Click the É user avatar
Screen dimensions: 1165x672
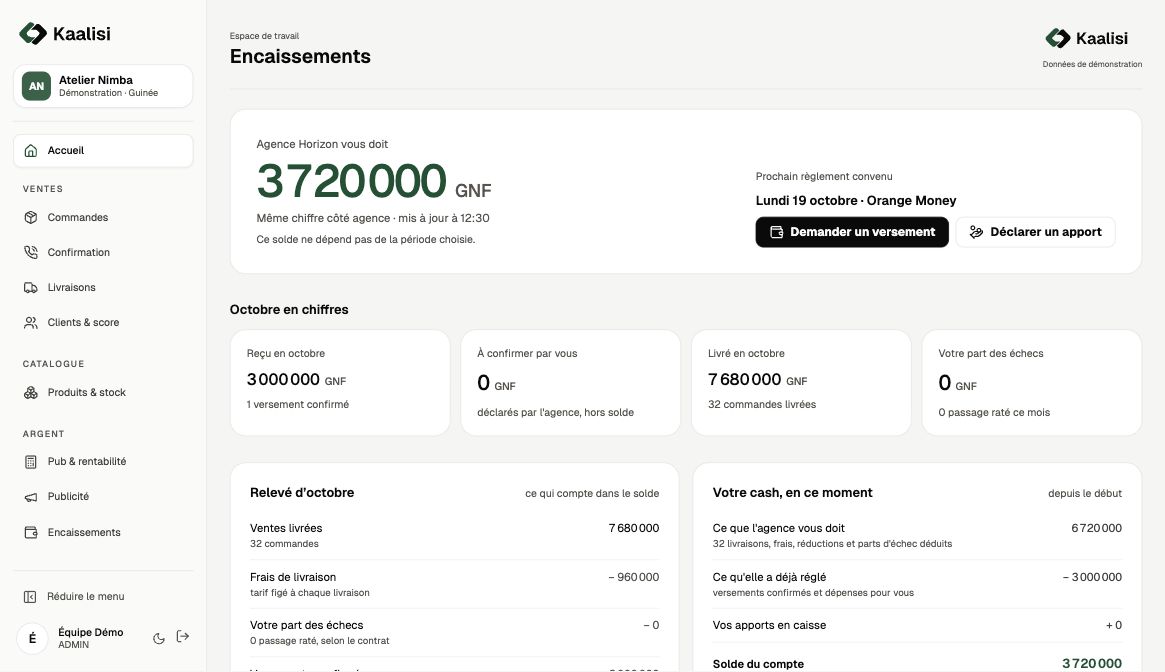(x=32, y=639)
